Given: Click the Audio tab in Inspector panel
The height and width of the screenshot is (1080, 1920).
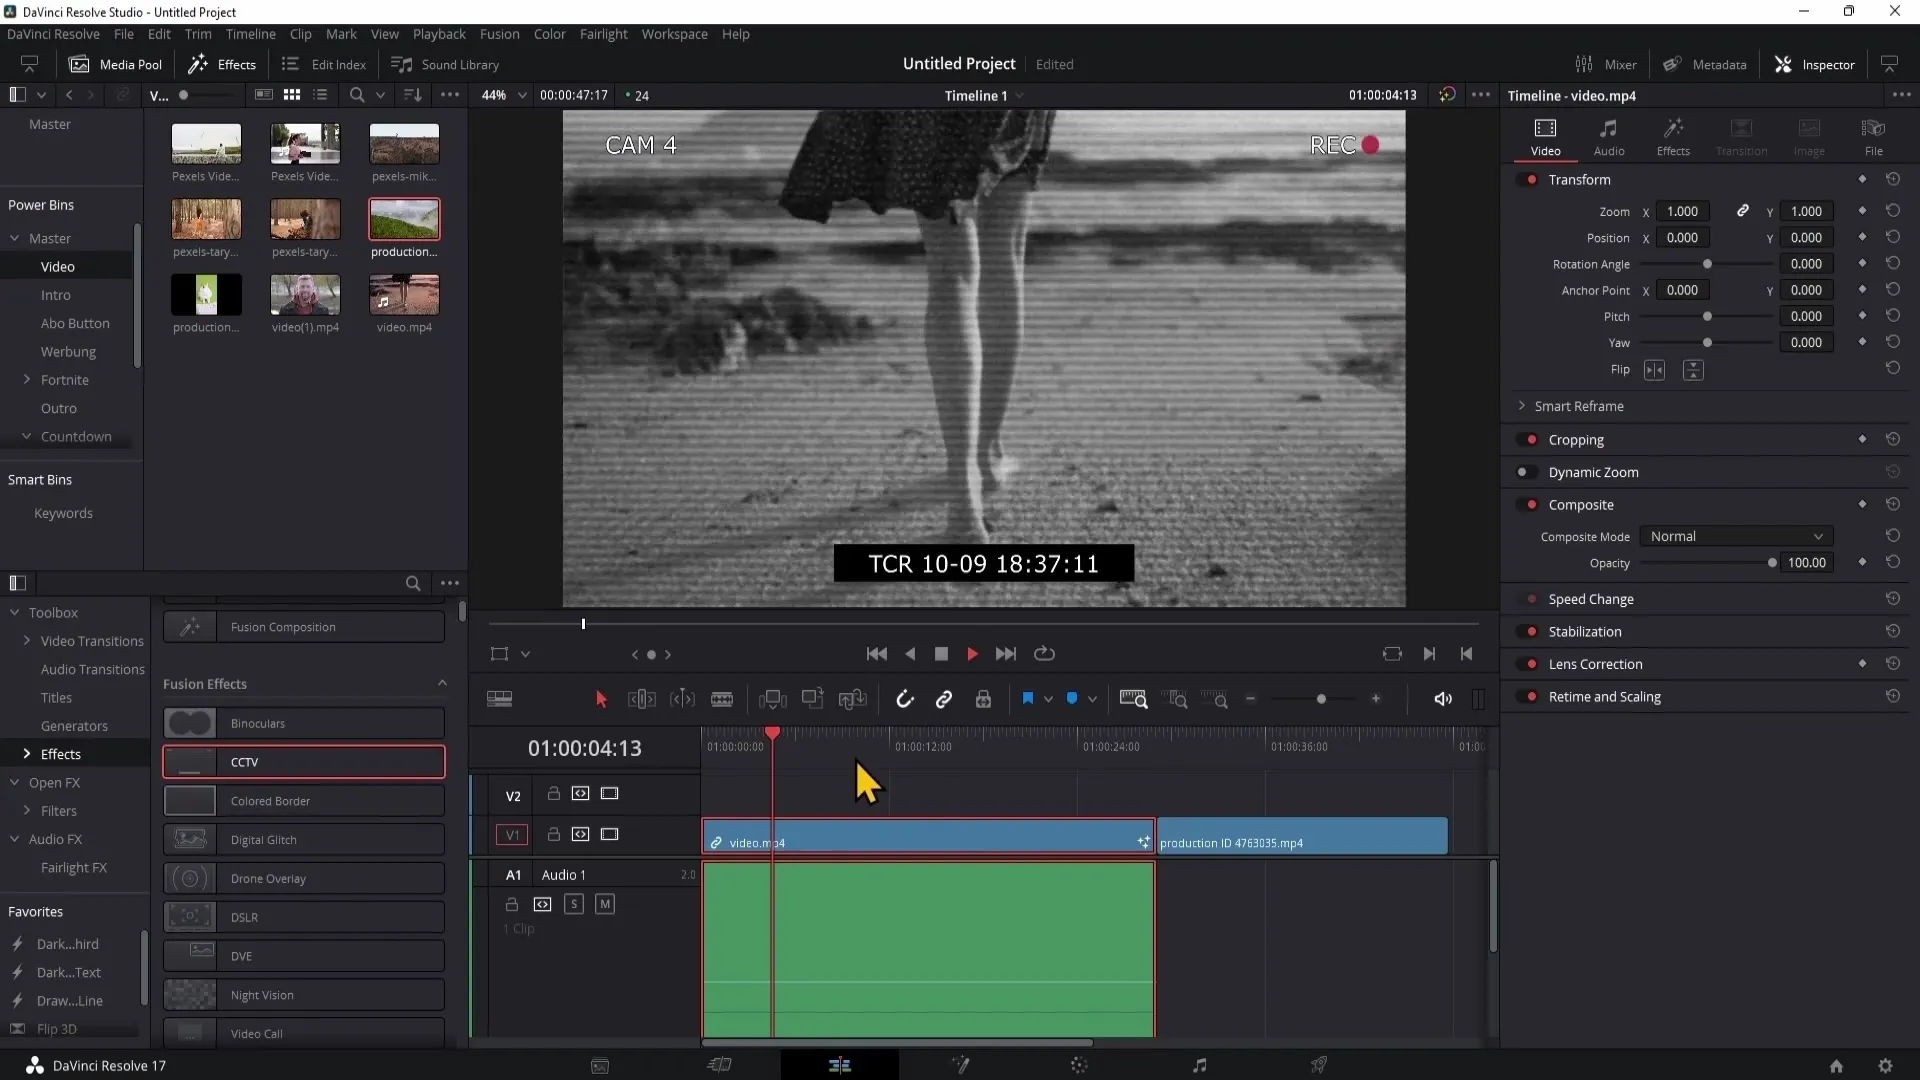Looking at the screenshot, I should (x=1610, y=136).
